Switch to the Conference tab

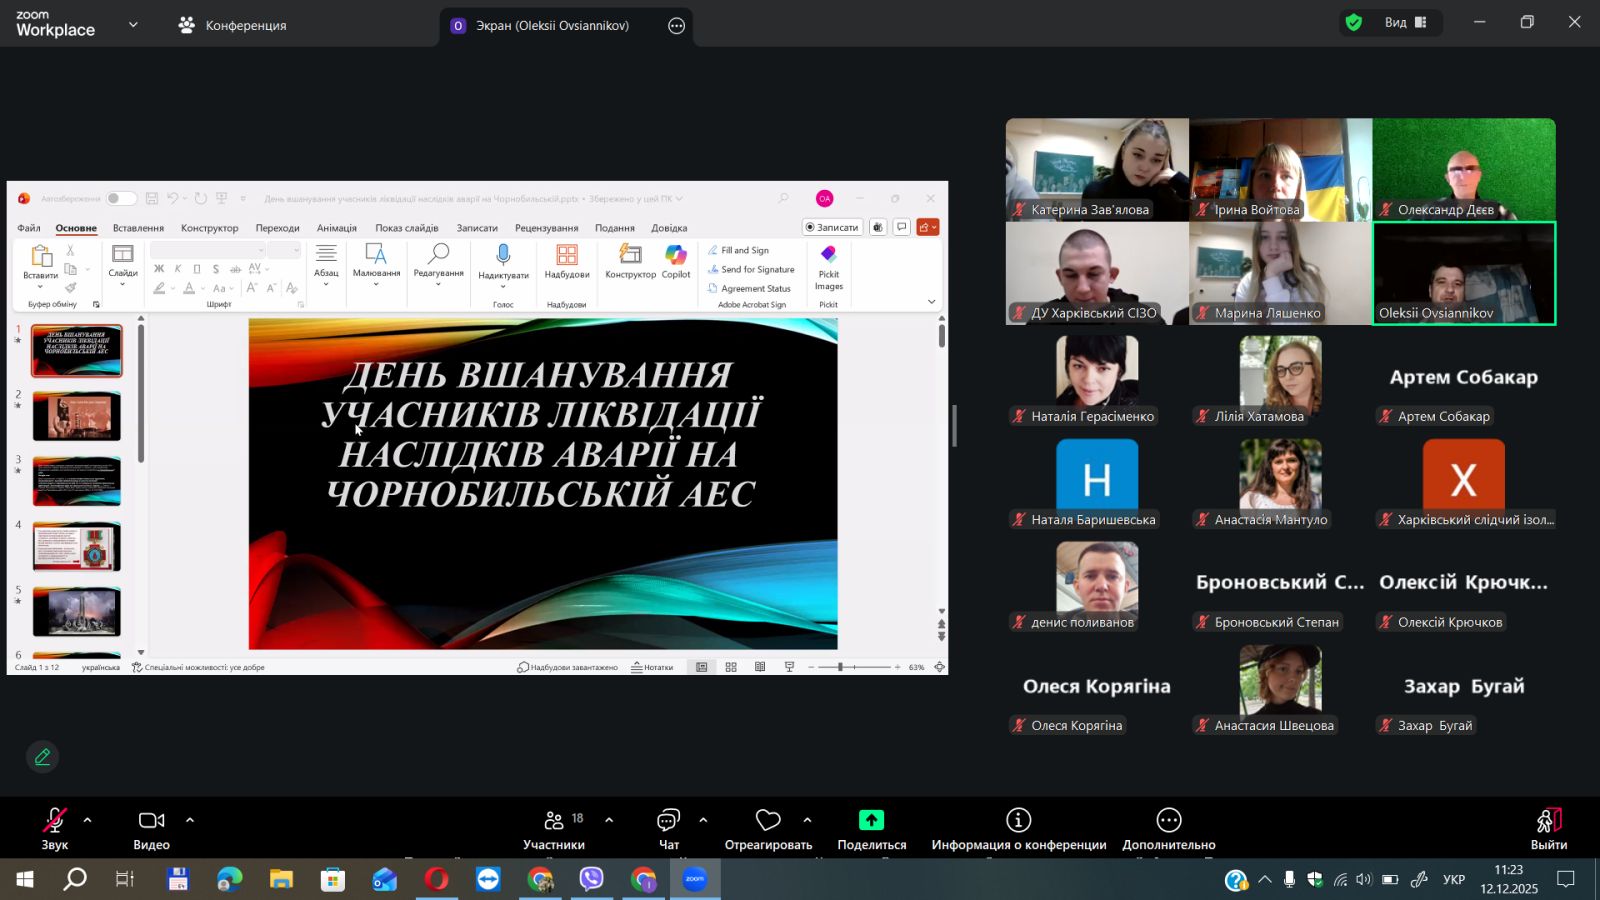[x=233, y=26]
